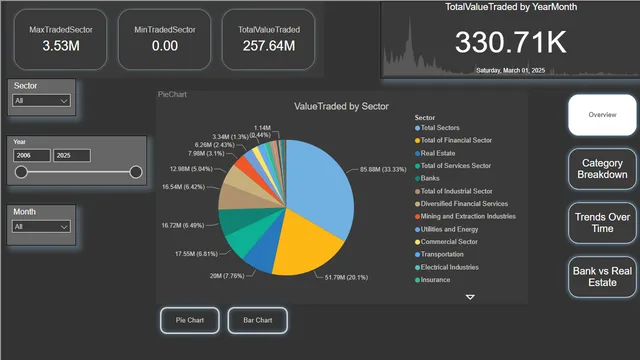Click the pie label 85.88M (33.33%)

click(x=383, y=169)
